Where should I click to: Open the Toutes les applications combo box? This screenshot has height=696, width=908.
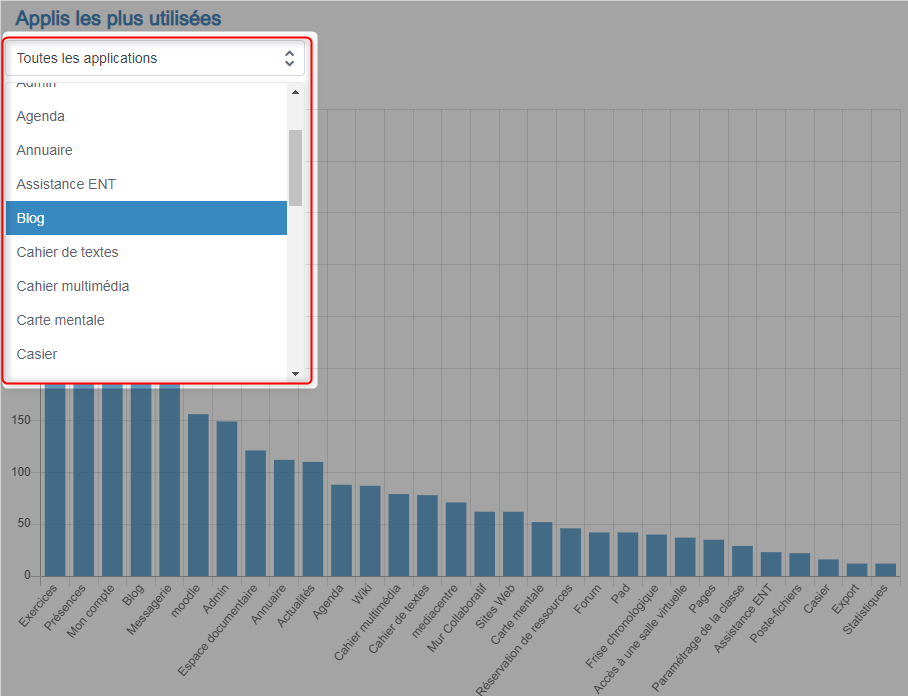pos(150,58)
